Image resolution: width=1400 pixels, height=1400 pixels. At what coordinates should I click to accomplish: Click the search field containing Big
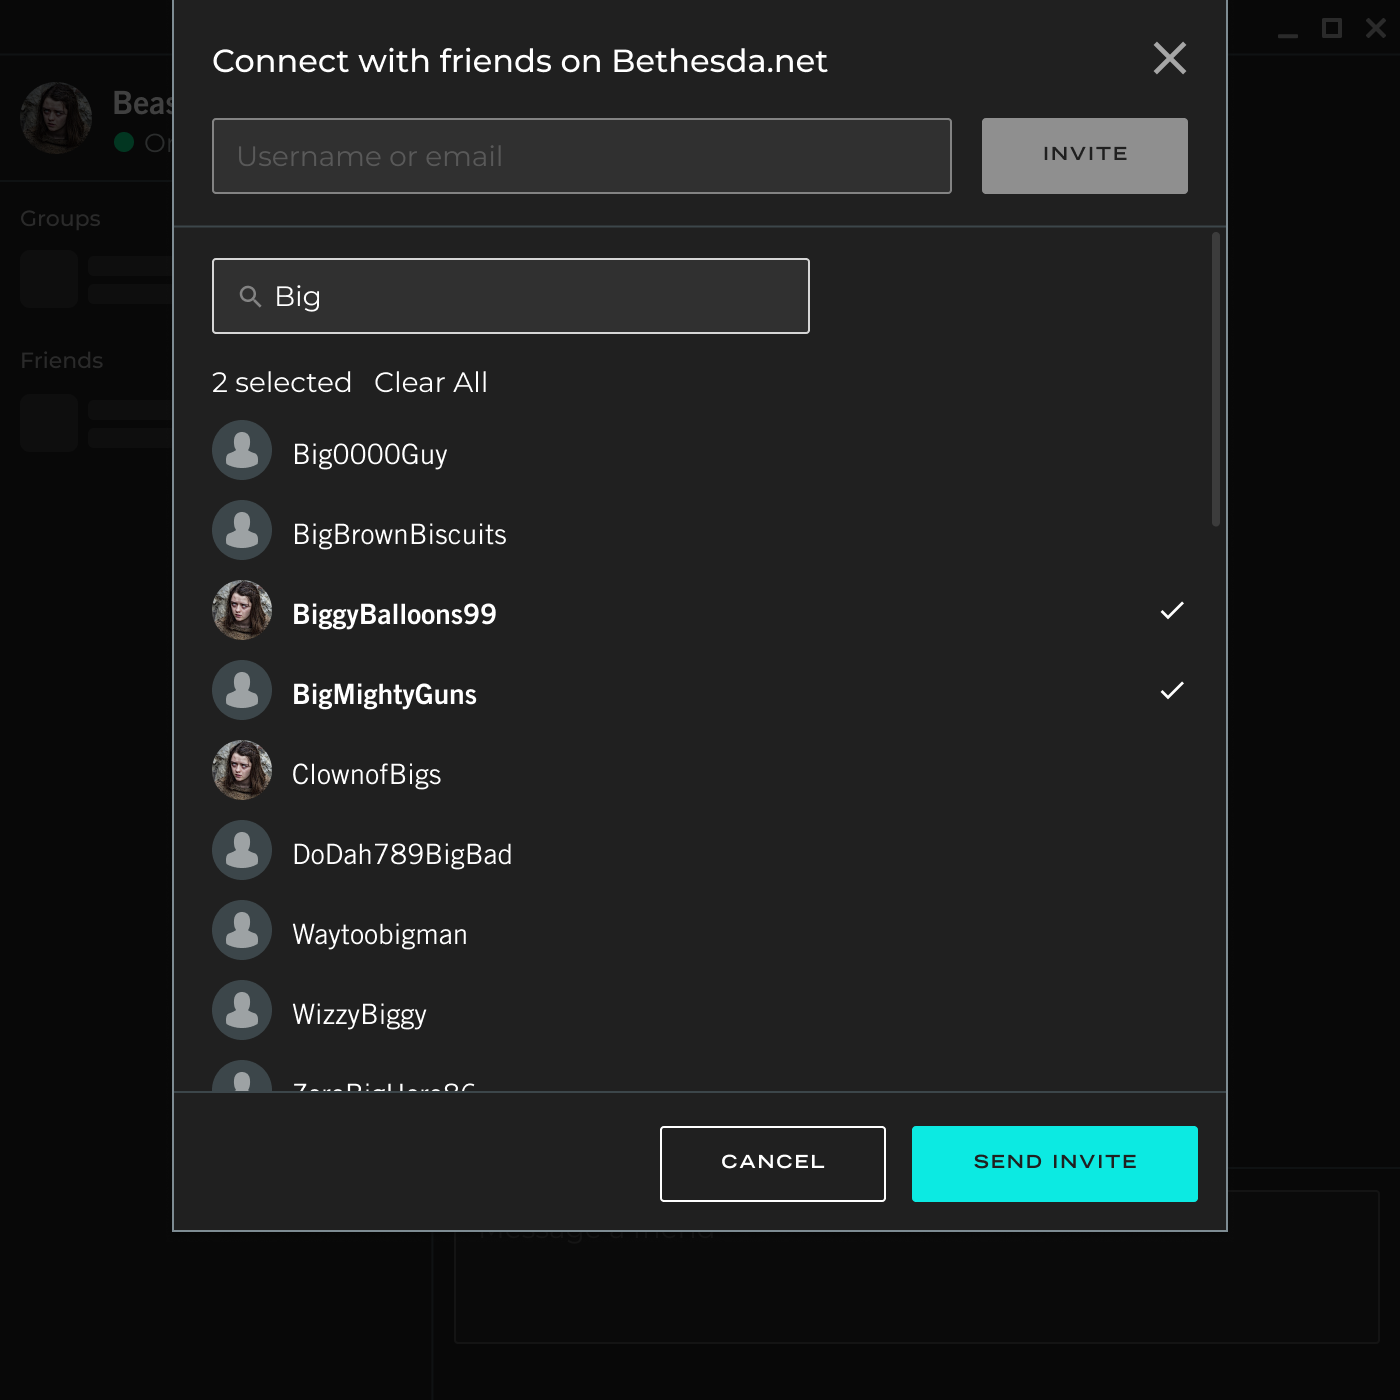pos(510,296)
